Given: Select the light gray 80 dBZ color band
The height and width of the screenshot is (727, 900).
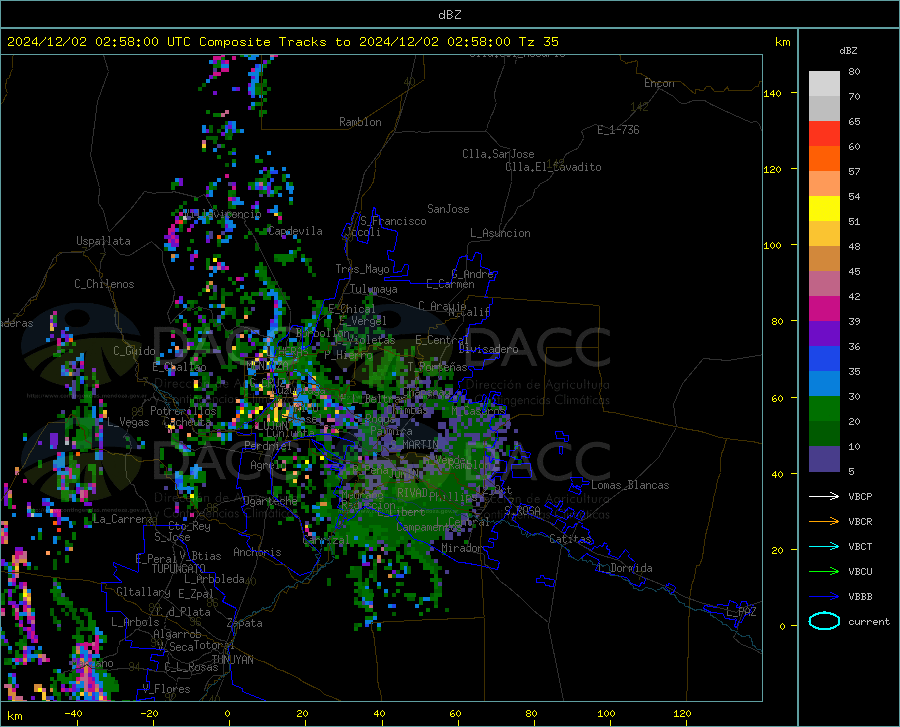Looking at the screenshot, I should (x=824, y=84).
